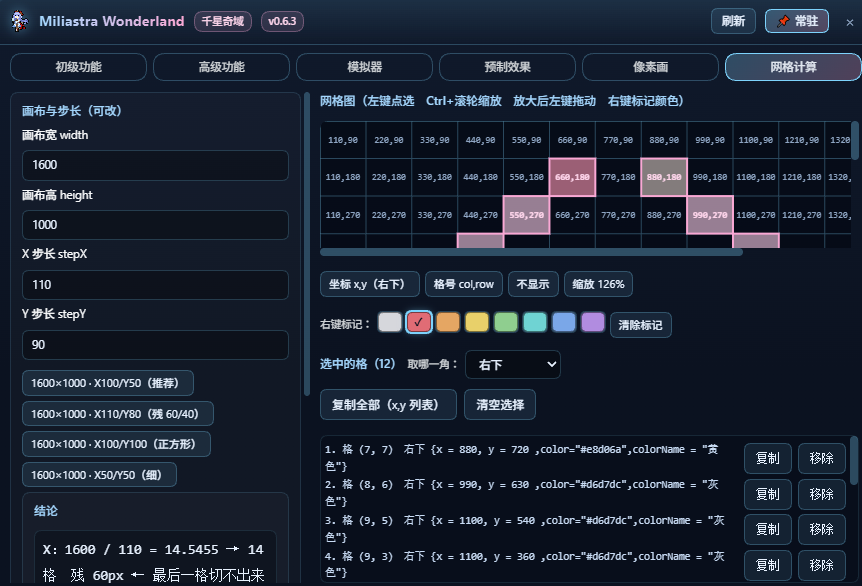The image size is (862, 586).
Task: Click the 选中的格 (12) label
Action: point(357,364)
